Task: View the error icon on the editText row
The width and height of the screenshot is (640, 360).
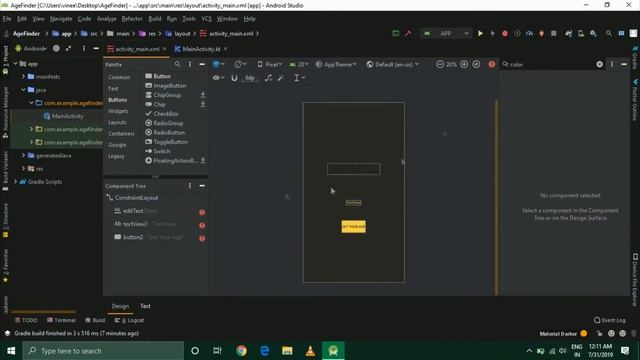Action: click(x=202, y=212)
